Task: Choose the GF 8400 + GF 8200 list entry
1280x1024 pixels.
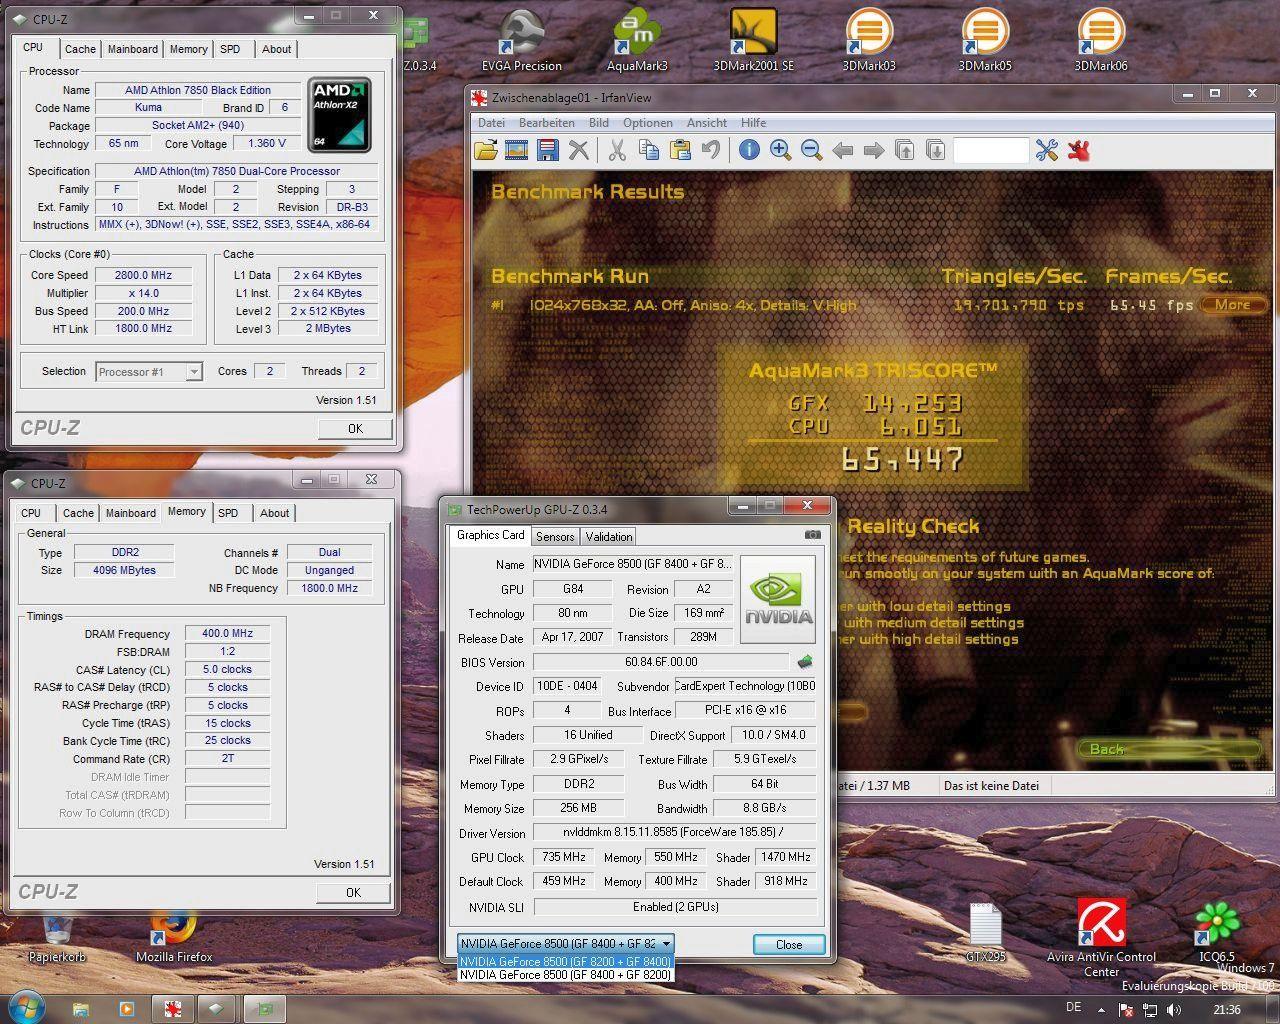Action: [x=566, y=974]
